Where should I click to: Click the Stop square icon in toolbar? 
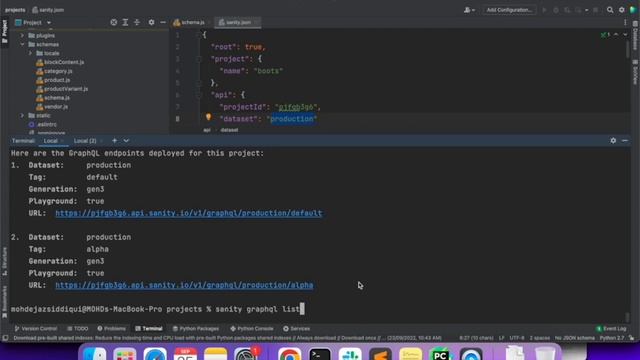[x=596, y=10]
